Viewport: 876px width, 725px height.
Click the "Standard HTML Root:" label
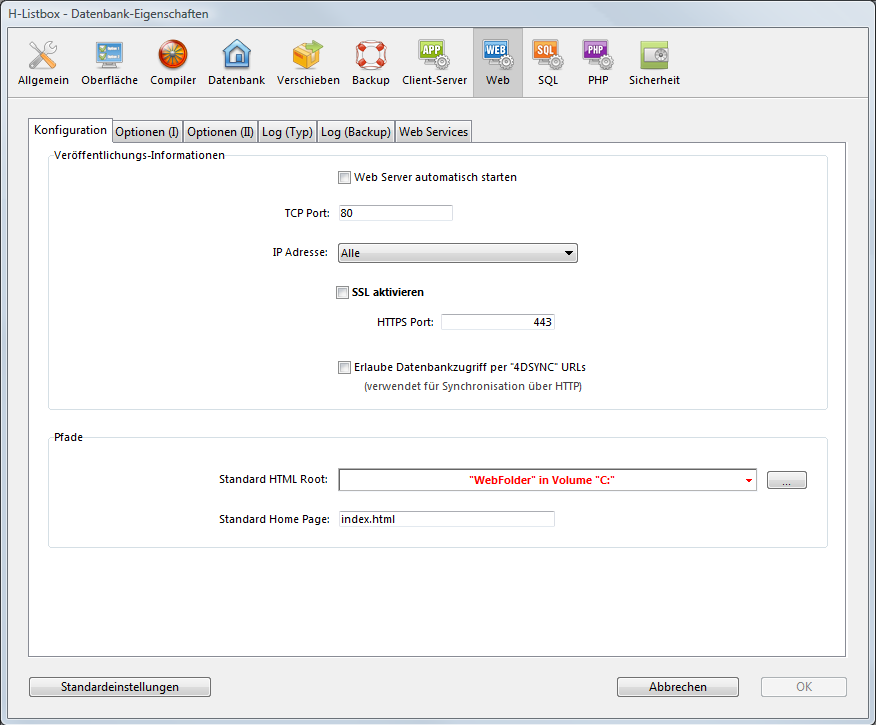point(273,479)
